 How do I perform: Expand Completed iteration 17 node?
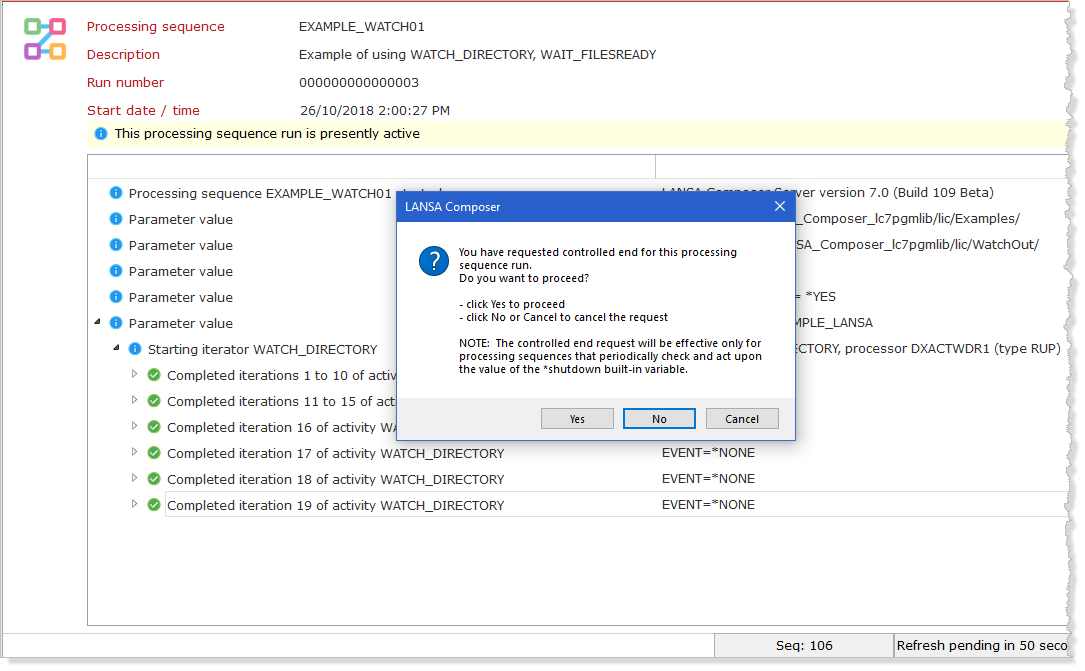pos(134,452)
